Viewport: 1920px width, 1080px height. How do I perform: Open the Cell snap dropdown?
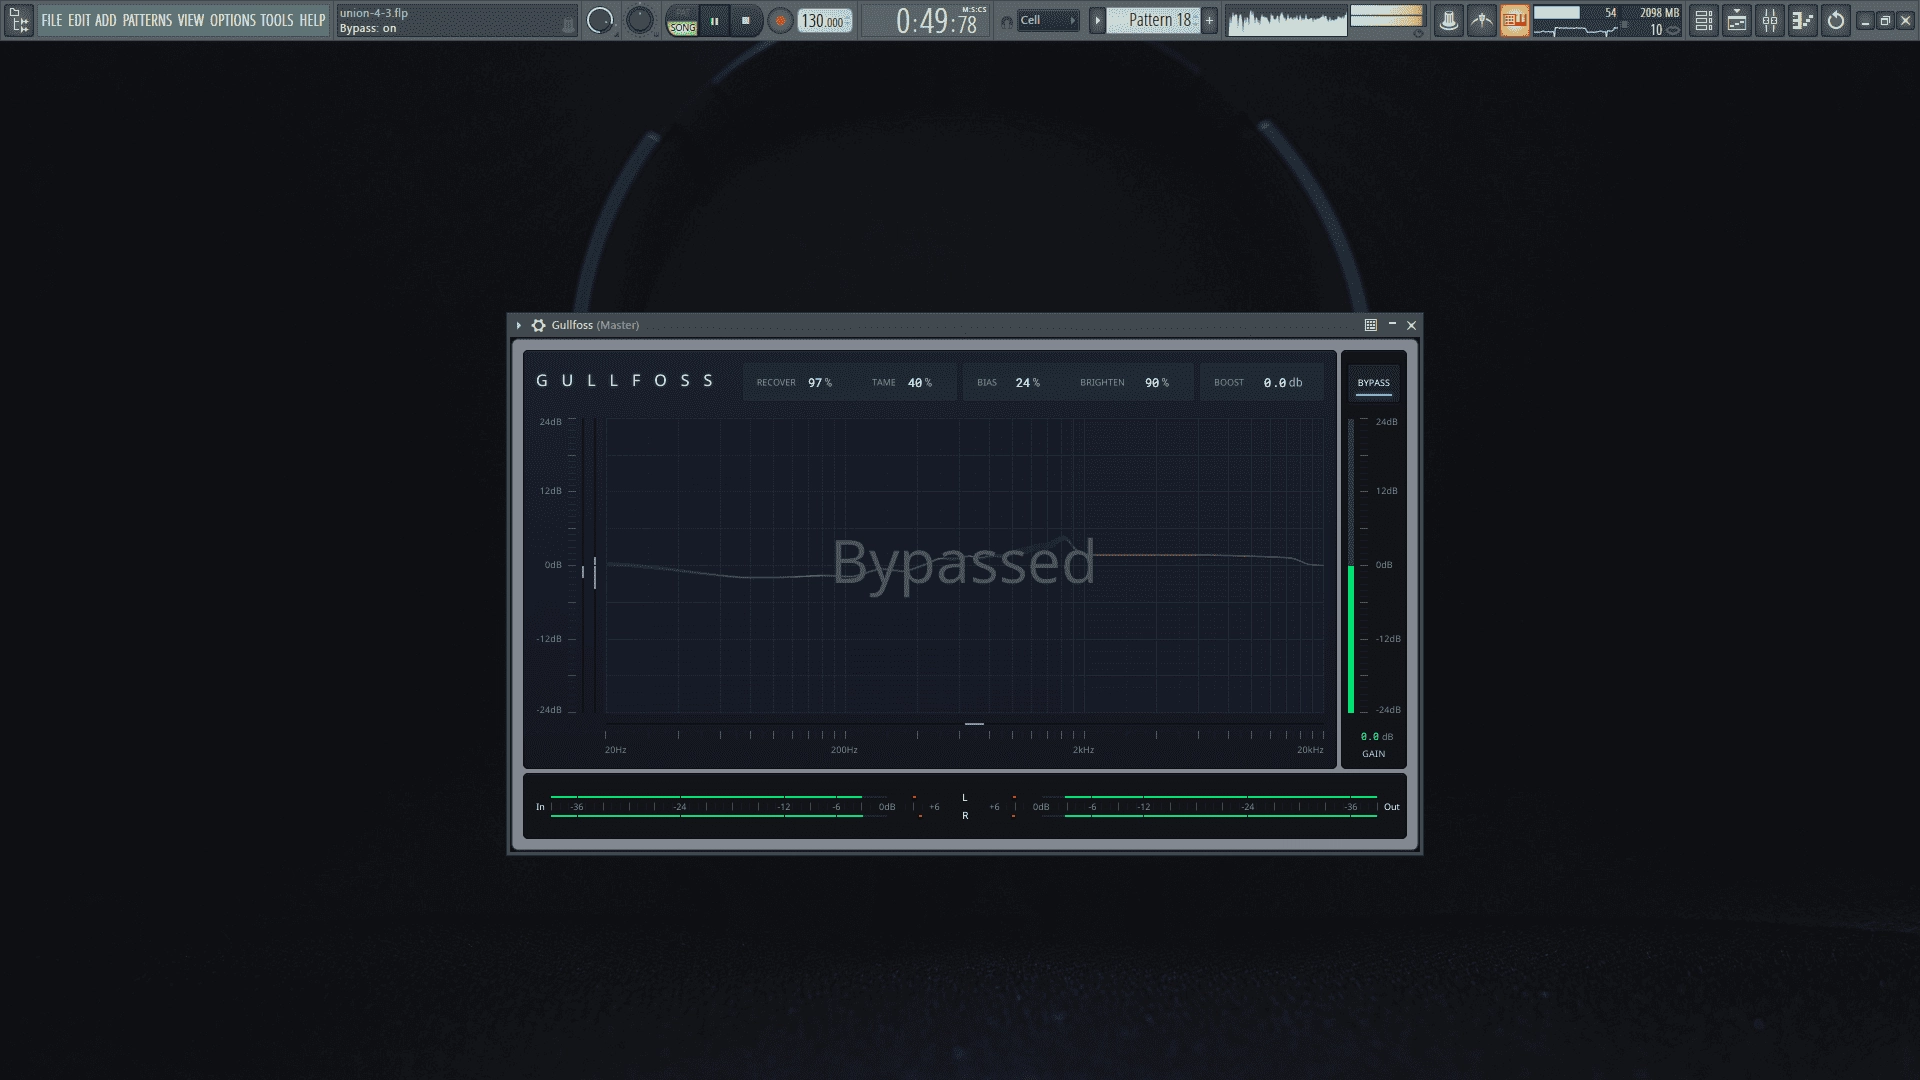tap(1048, 20)
